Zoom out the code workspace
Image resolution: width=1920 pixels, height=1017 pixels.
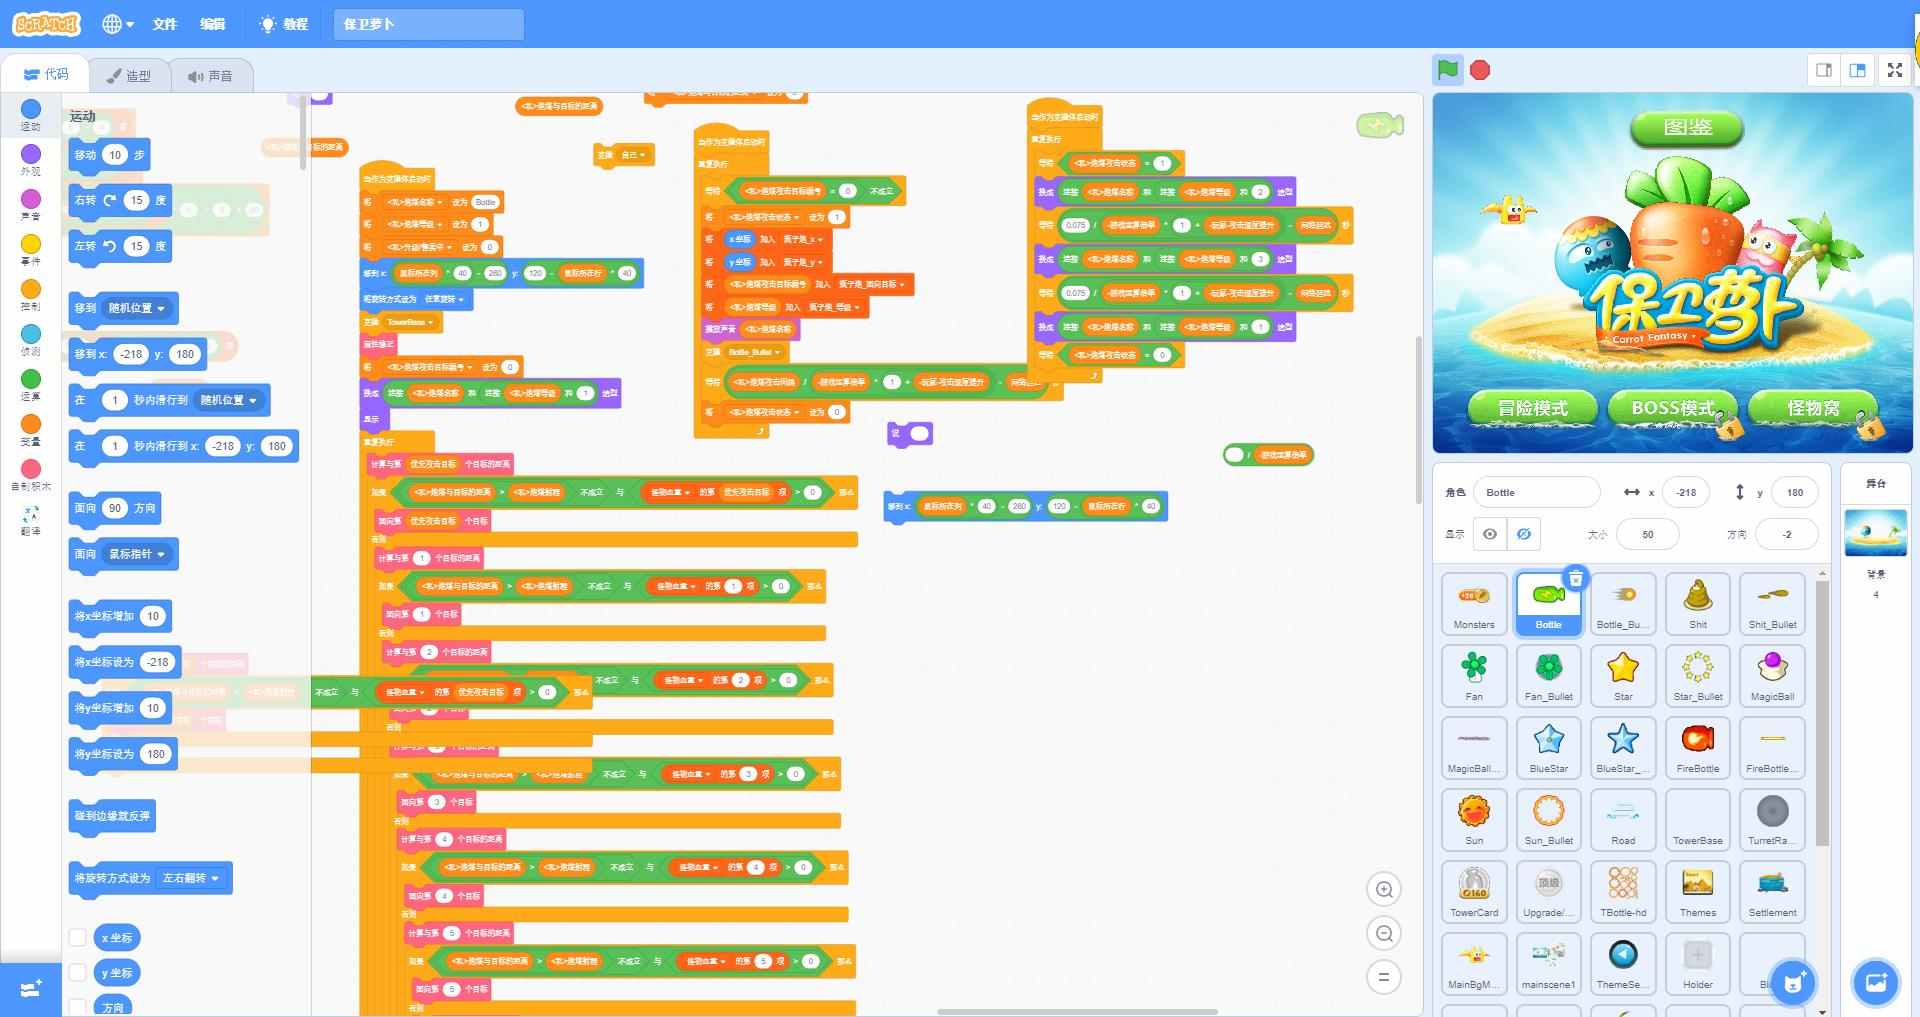pos(1384,933)
